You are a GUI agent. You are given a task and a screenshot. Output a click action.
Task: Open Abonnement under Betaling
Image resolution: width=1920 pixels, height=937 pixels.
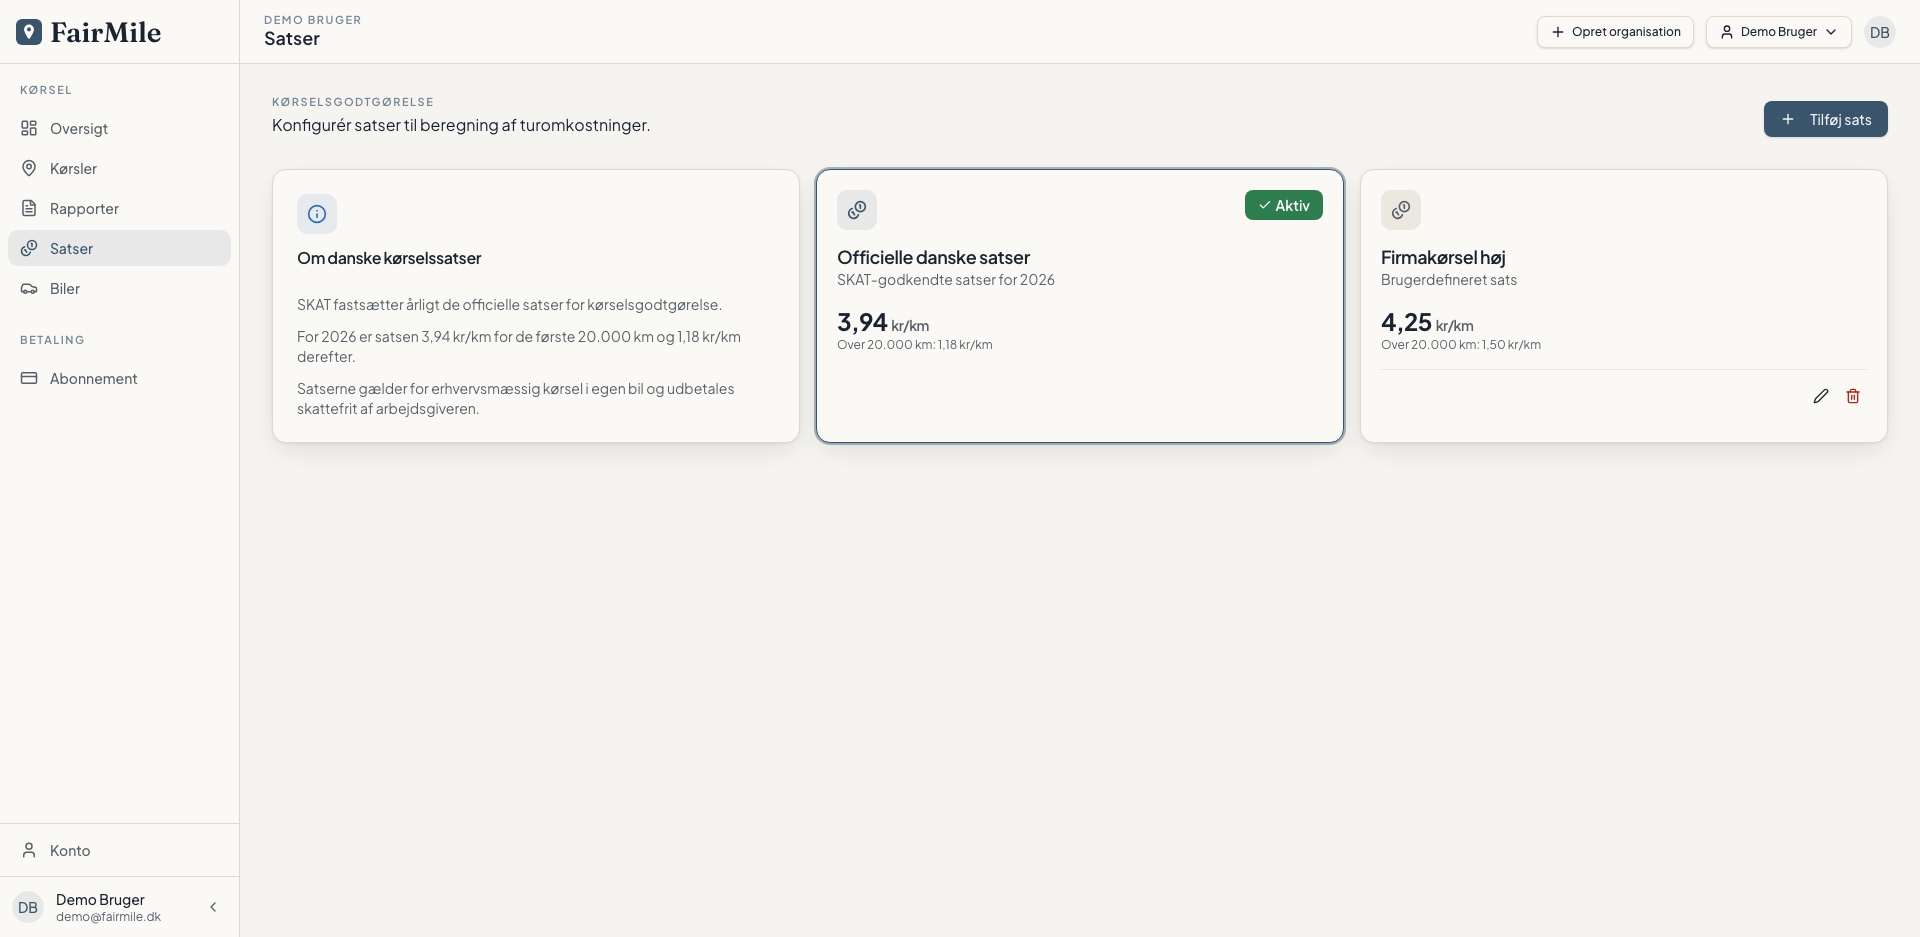point(119,378)
